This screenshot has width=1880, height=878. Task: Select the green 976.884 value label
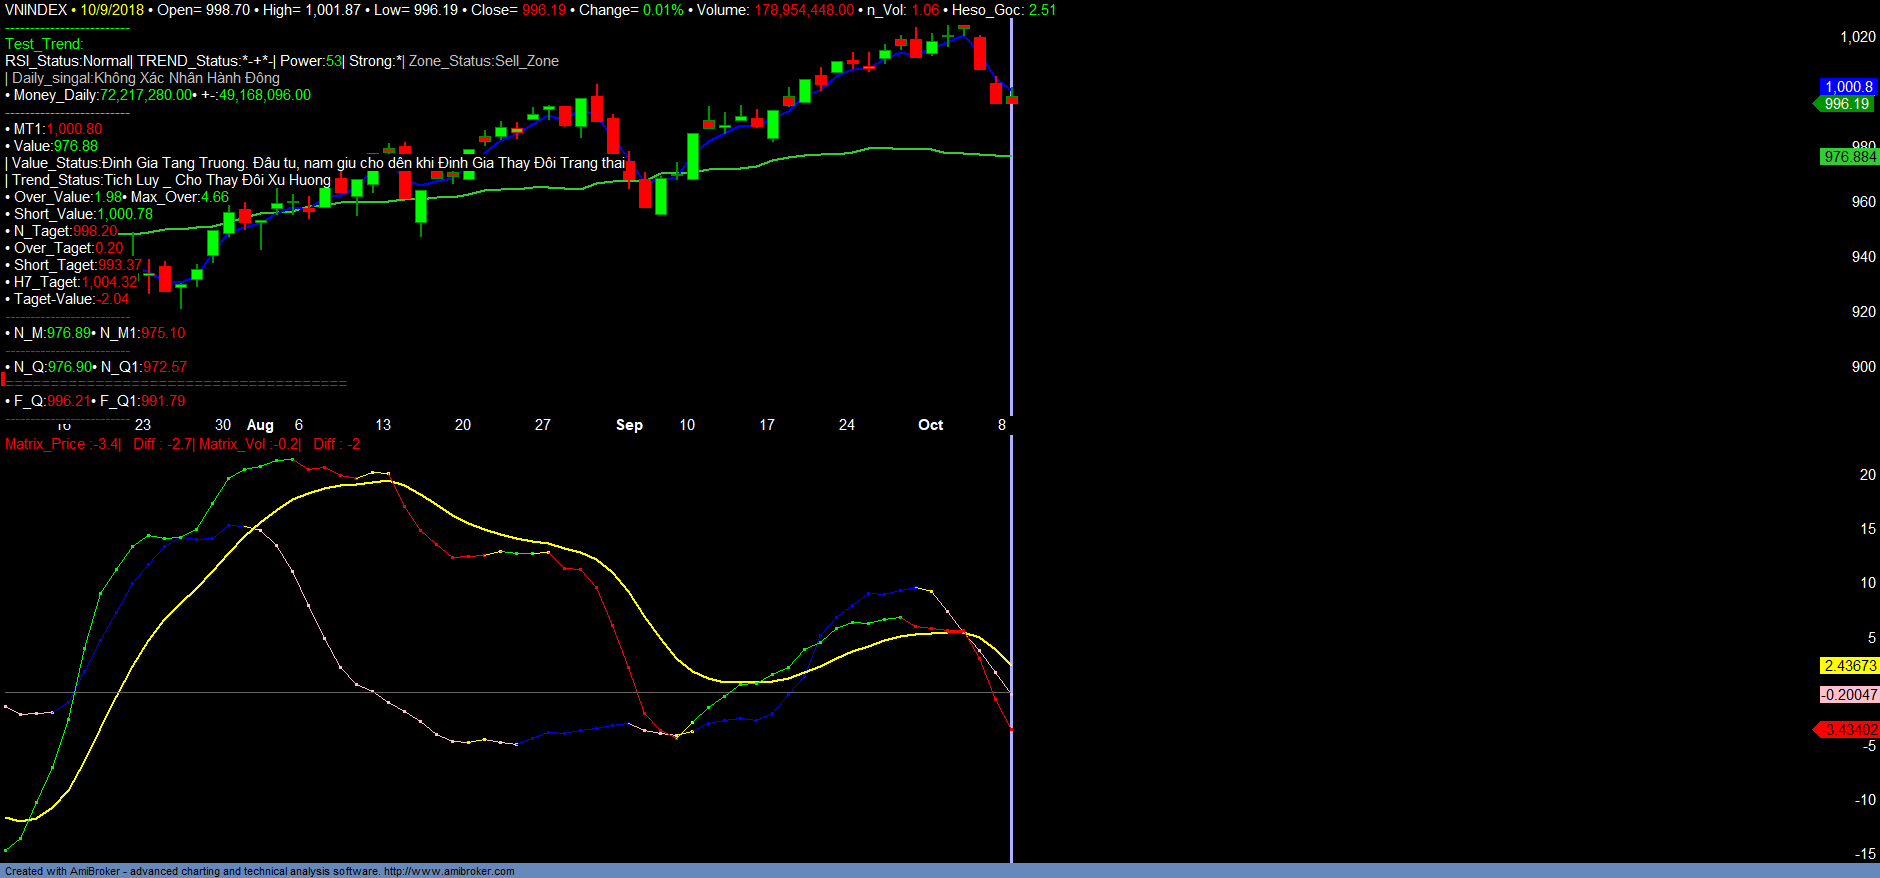[1849, 157]
